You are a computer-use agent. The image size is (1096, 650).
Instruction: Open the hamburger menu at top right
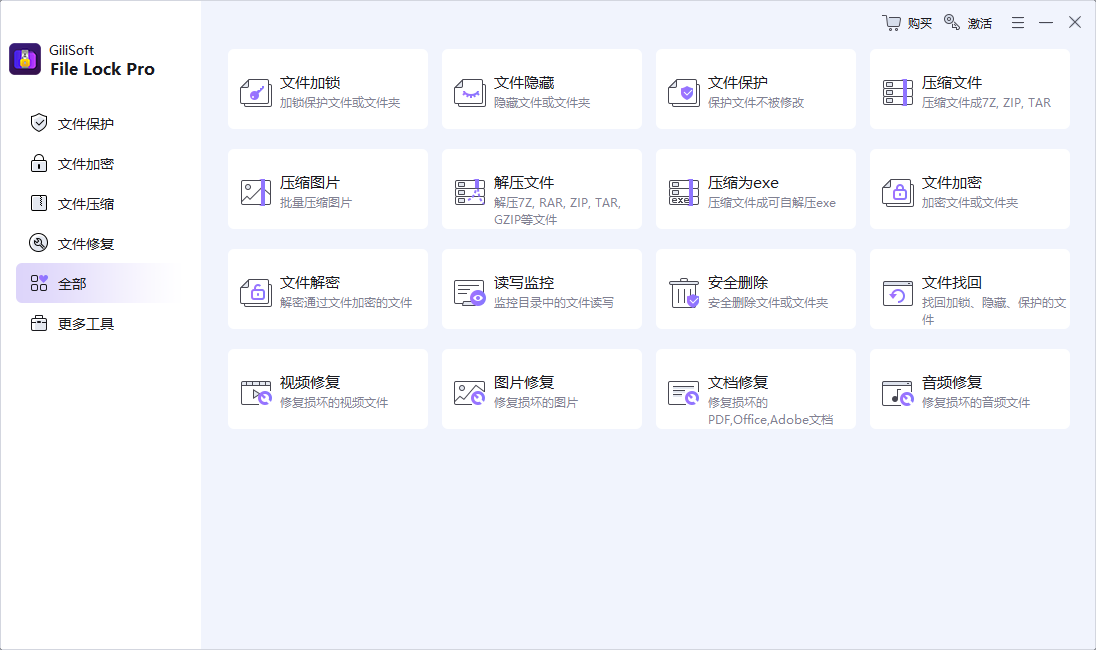(1017, 21)
